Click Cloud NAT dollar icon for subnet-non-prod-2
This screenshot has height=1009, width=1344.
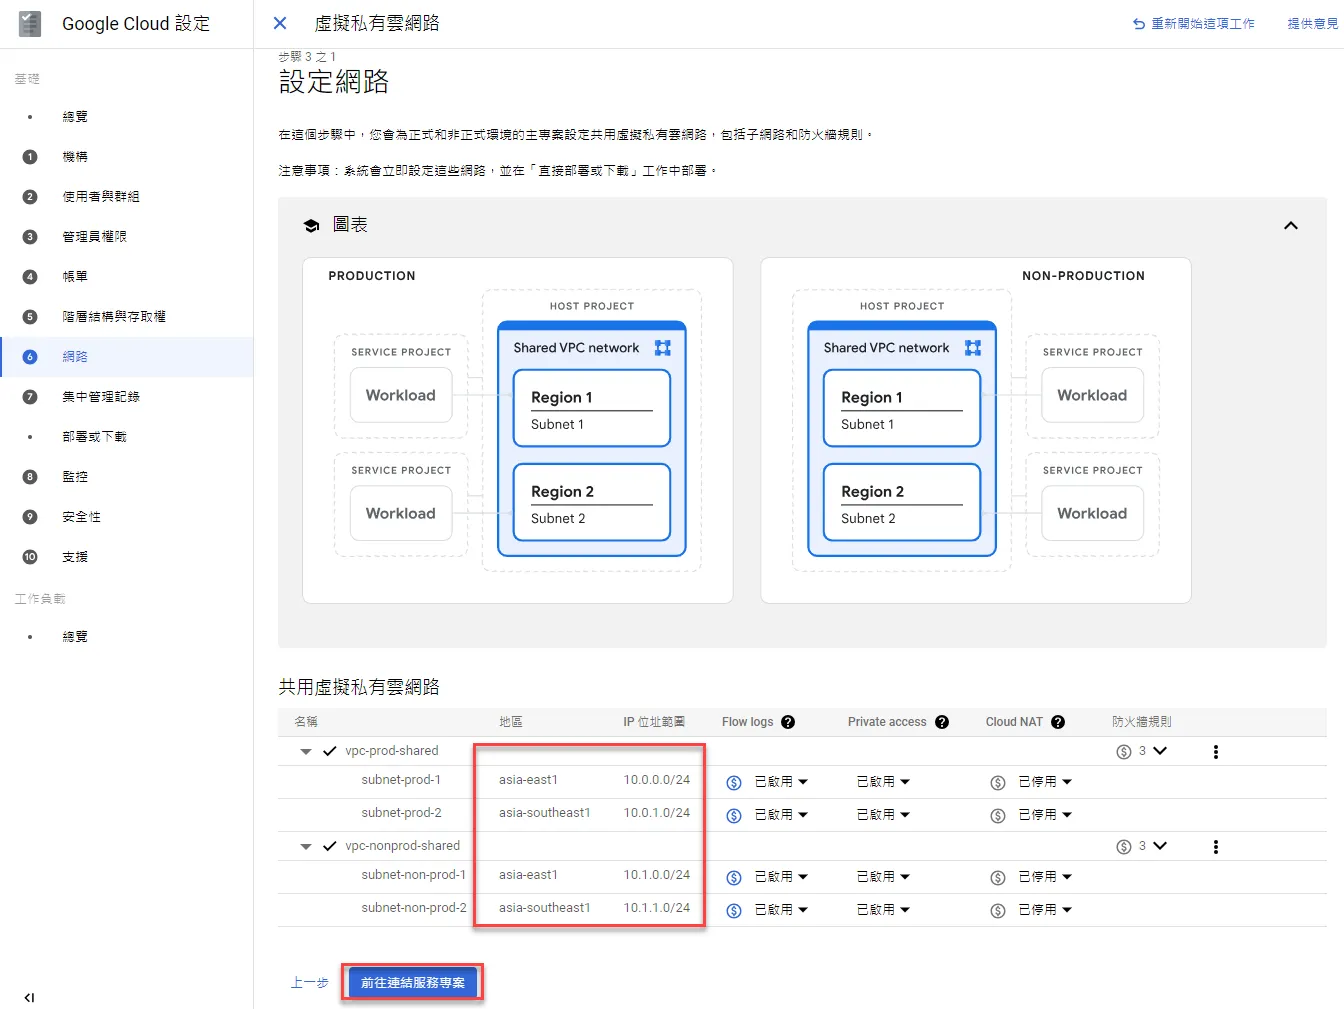point(998,911)
